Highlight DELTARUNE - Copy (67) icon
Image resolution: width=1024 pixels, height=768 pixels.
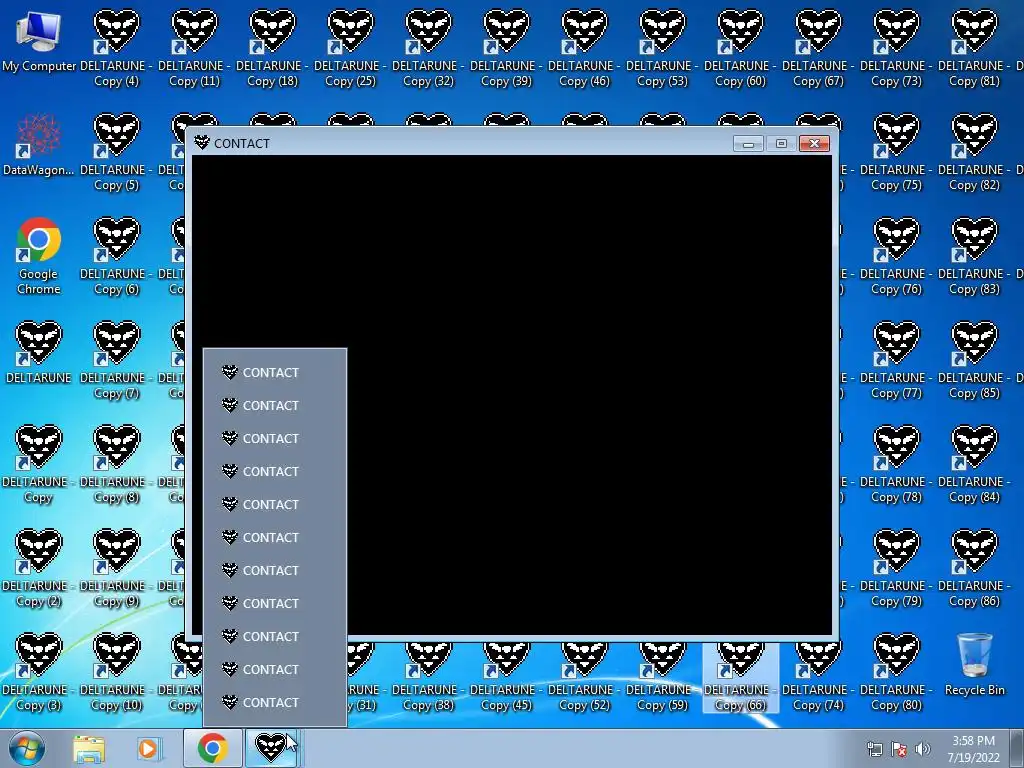point(818,48)
